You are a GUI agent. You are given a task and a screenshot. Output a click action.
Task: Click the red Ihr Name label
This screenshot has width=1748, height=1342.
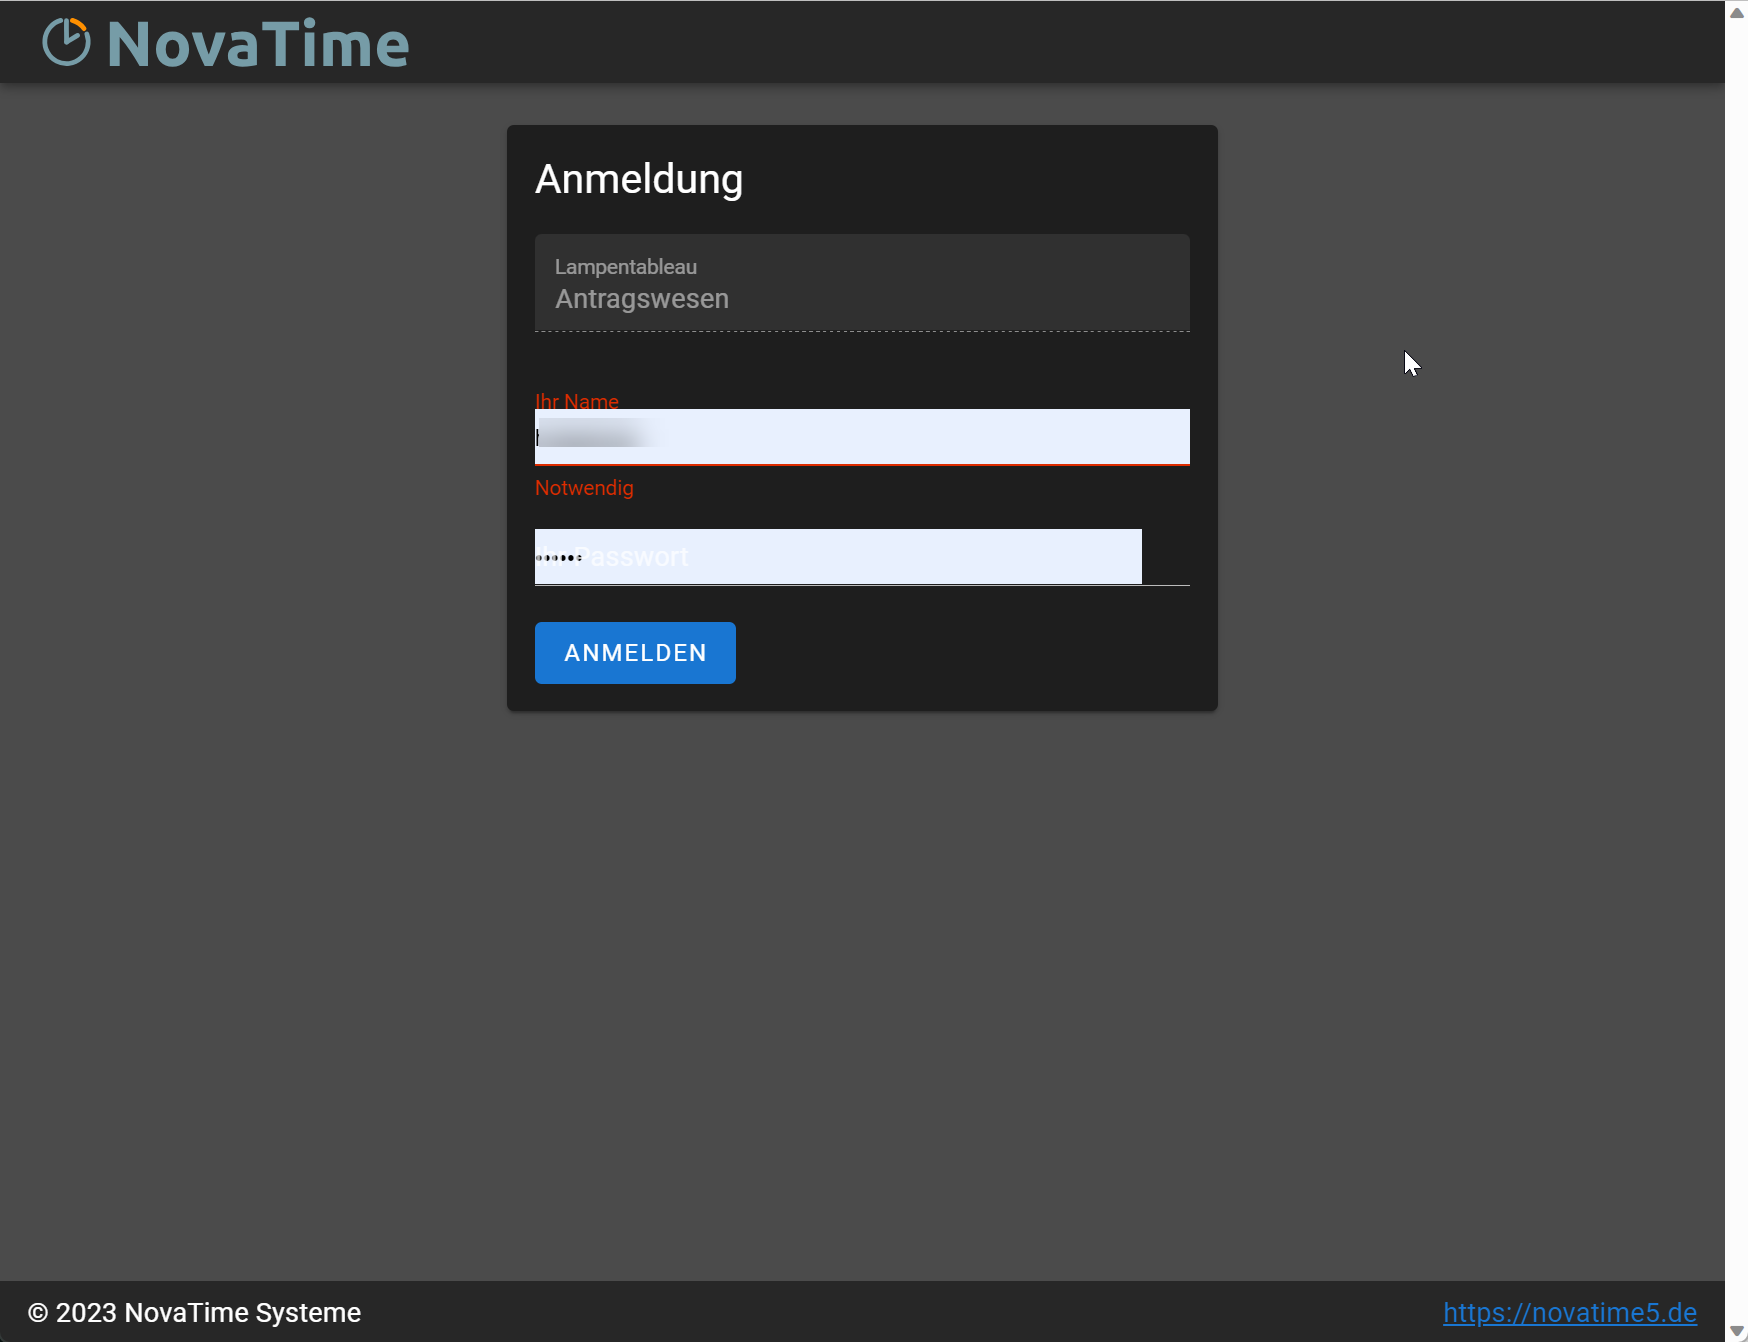tap(577, 401)
